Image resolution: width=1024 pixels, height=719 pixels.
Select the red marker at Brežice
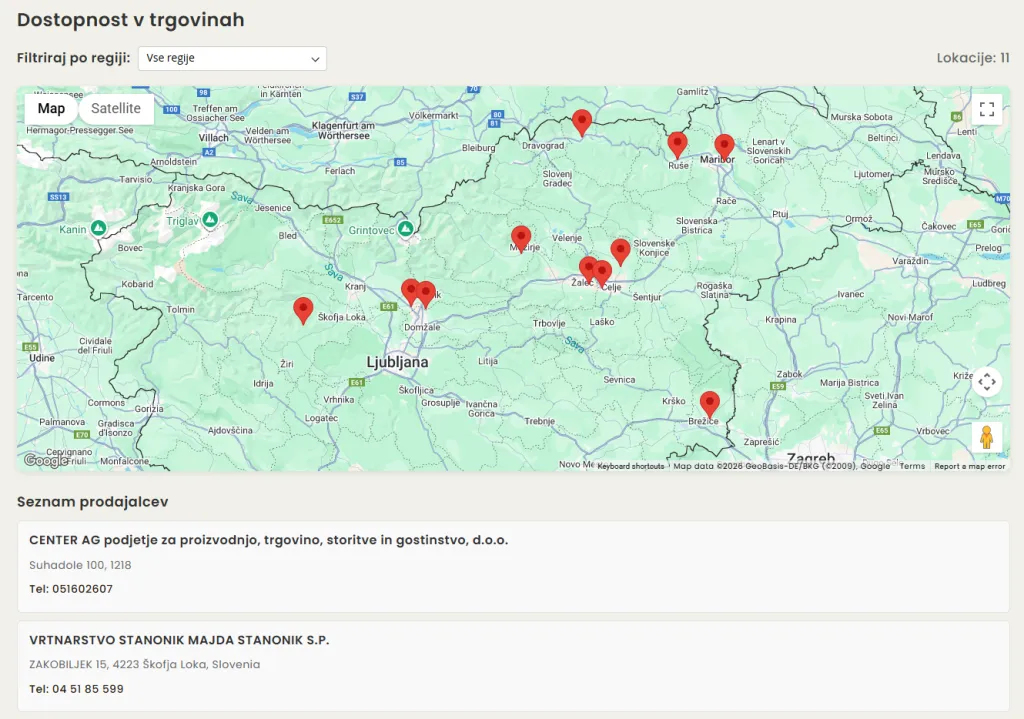pos(709,404)
